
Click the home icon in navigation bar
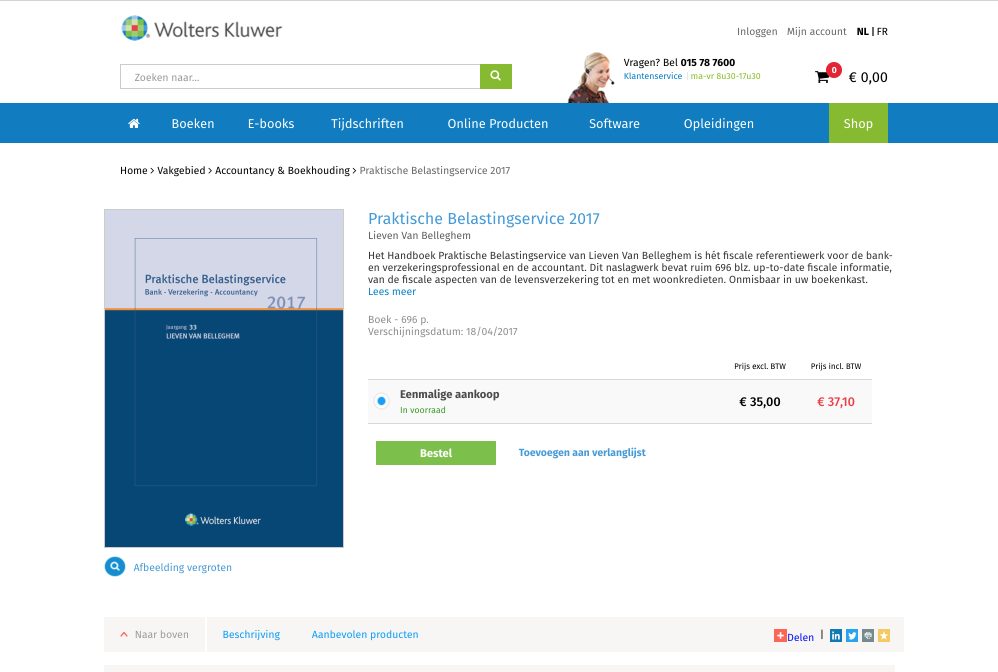134,124
